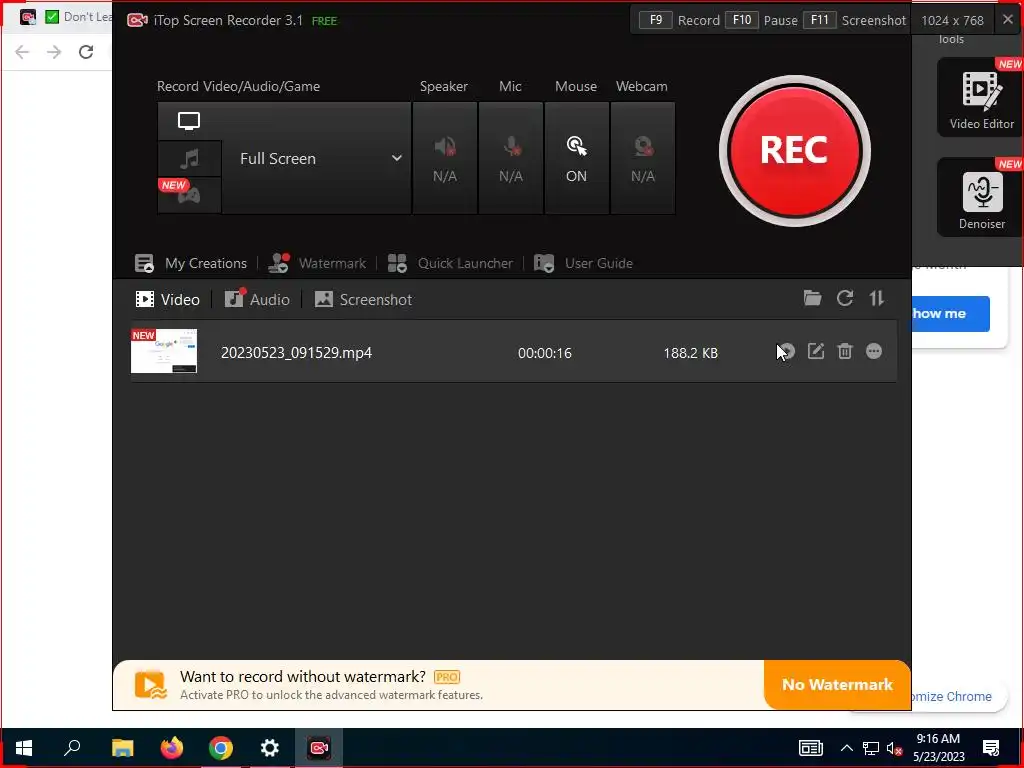This screenshot has height=768, width=1024.
Task: Switch to the Screenshot tab
Action: tap(363, 300)
